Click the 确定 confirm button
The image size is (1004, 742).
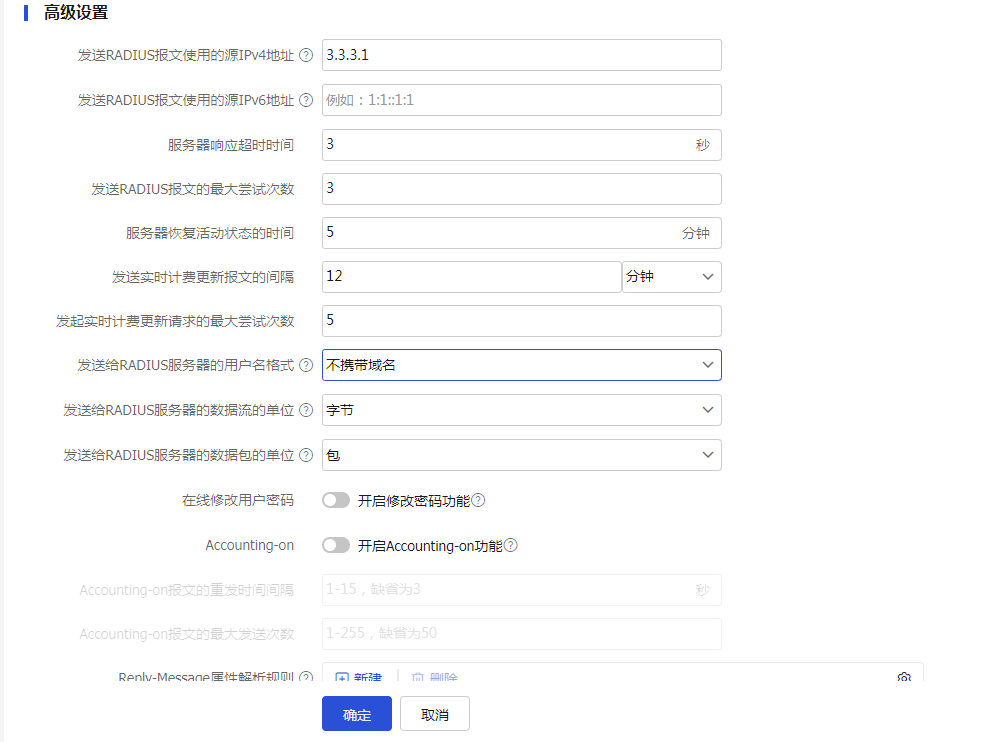(356, 714)
